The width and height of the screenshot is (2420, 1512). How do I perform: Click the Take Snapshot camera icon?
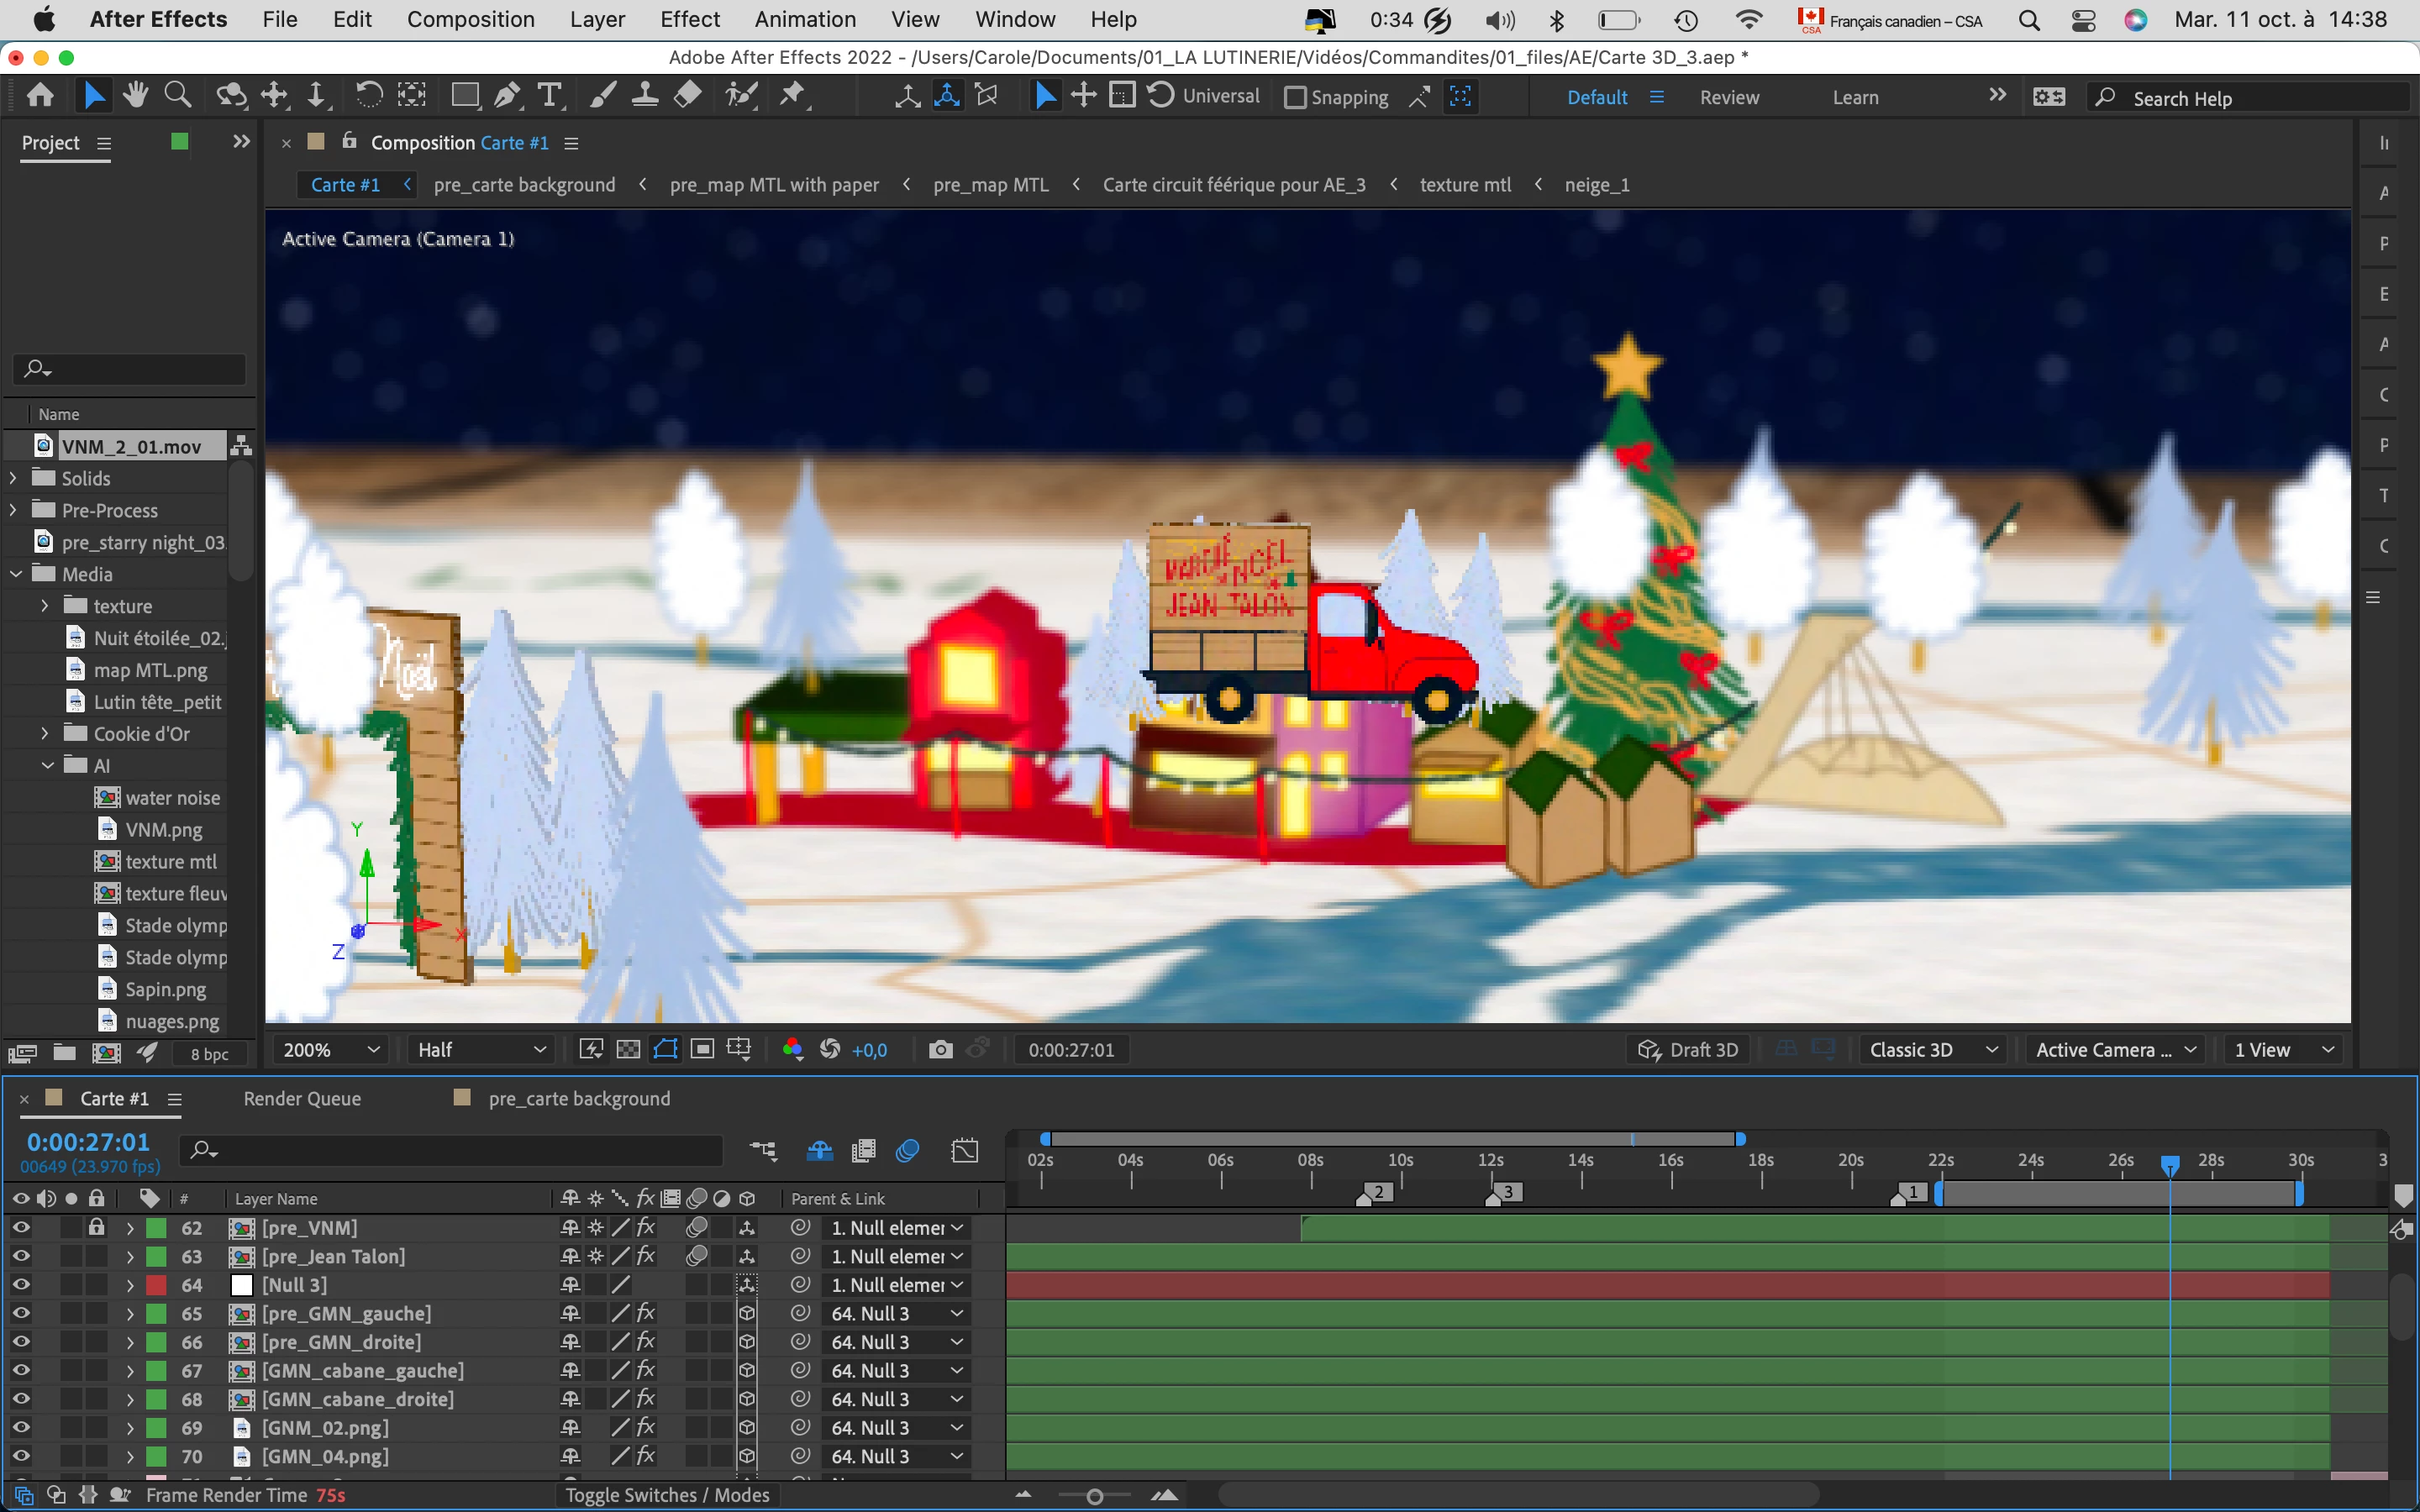pyautogui.click(x=940, y=1050)
